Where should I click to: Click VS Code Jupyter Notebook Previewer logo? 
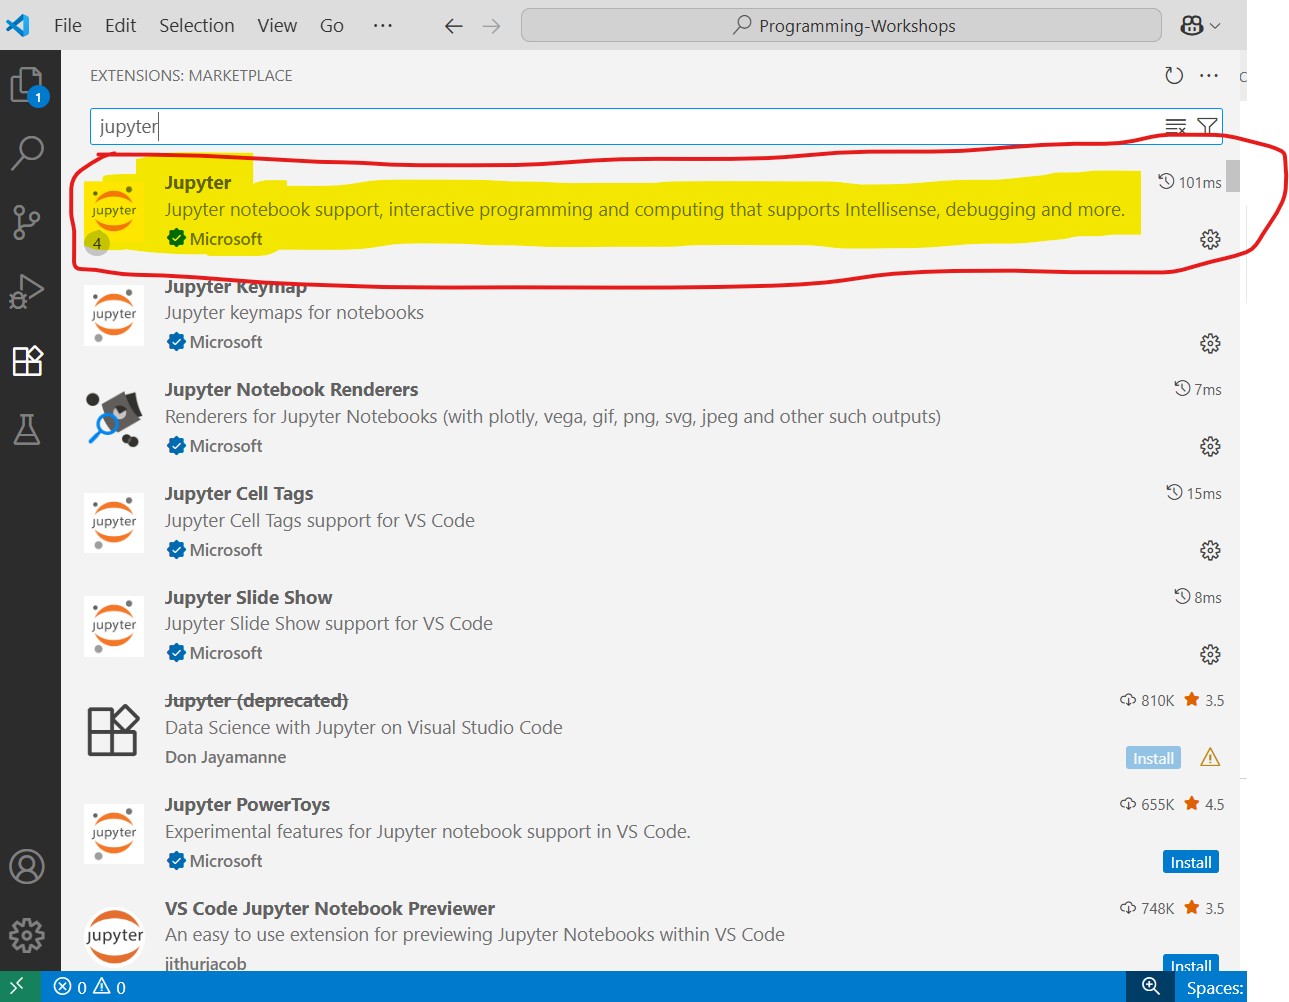[114, 937]
